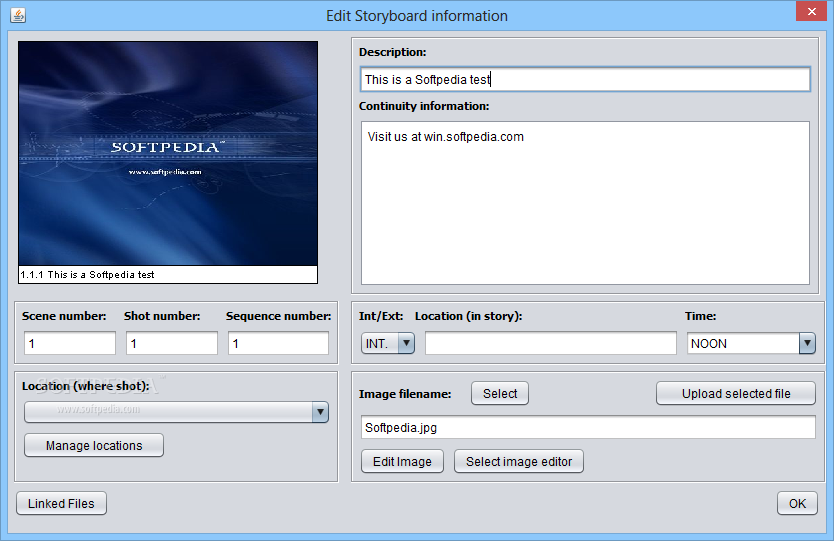Focus the Description text field

tap(585, 79)
